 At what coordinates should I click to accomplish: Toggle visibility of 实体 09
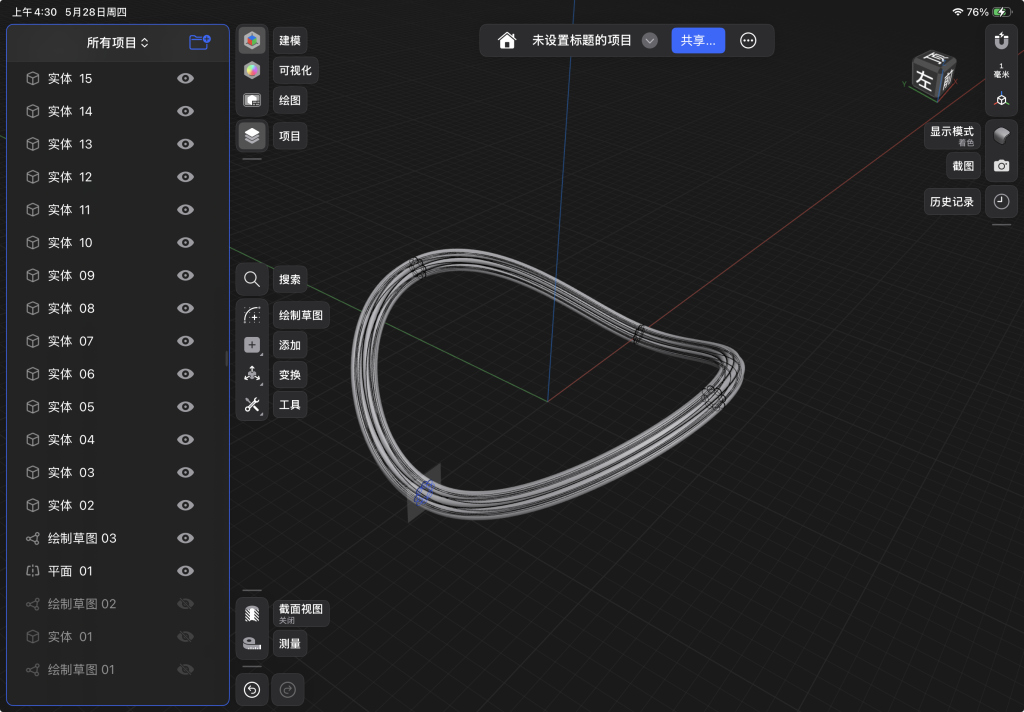(185, 276)
